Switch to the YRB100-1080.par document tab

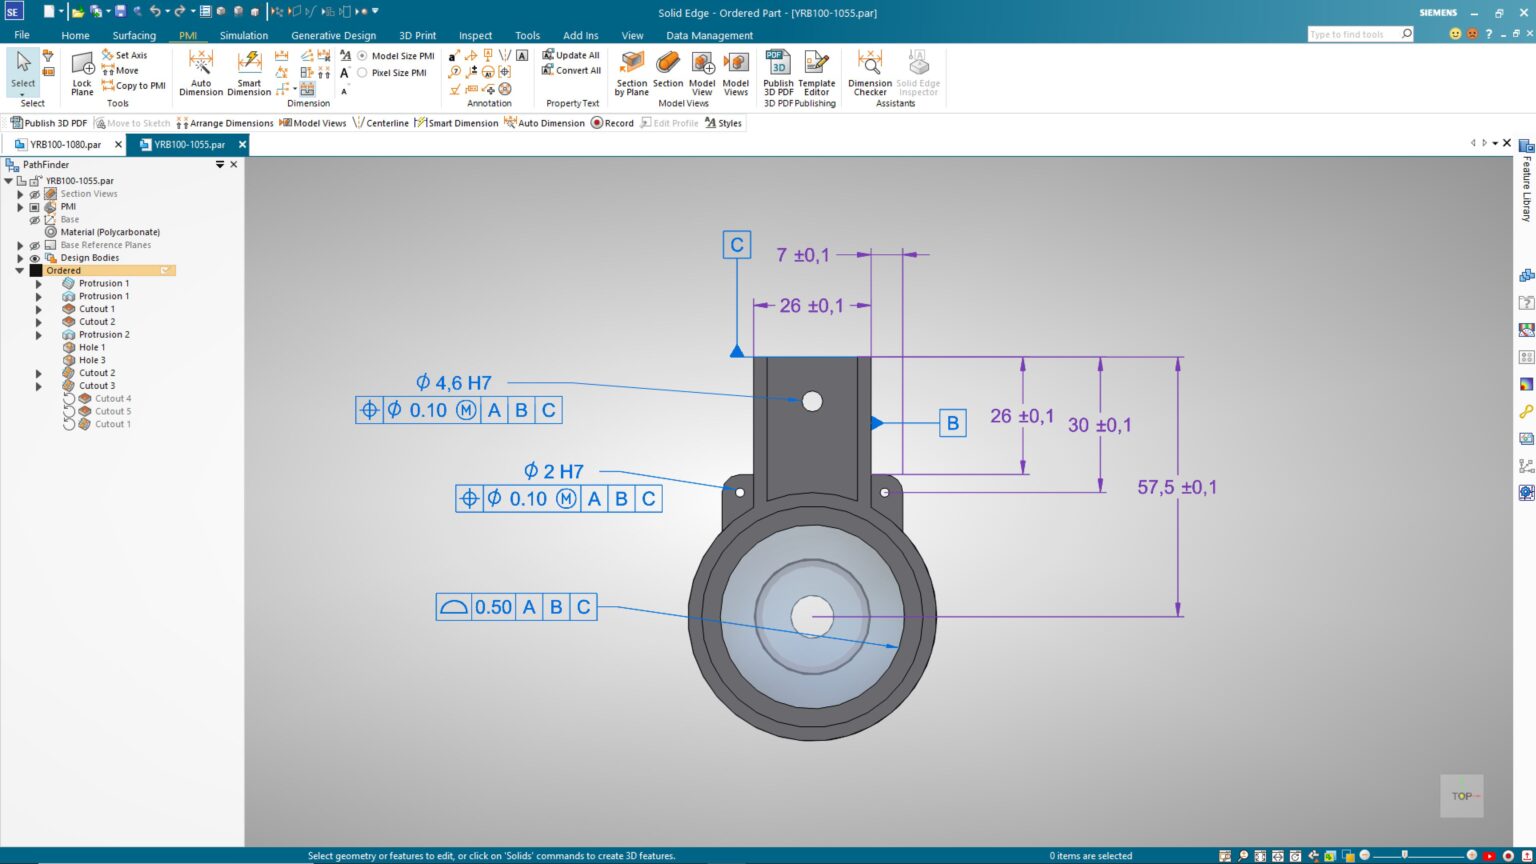pyautogui.click(x=64, y=144)
